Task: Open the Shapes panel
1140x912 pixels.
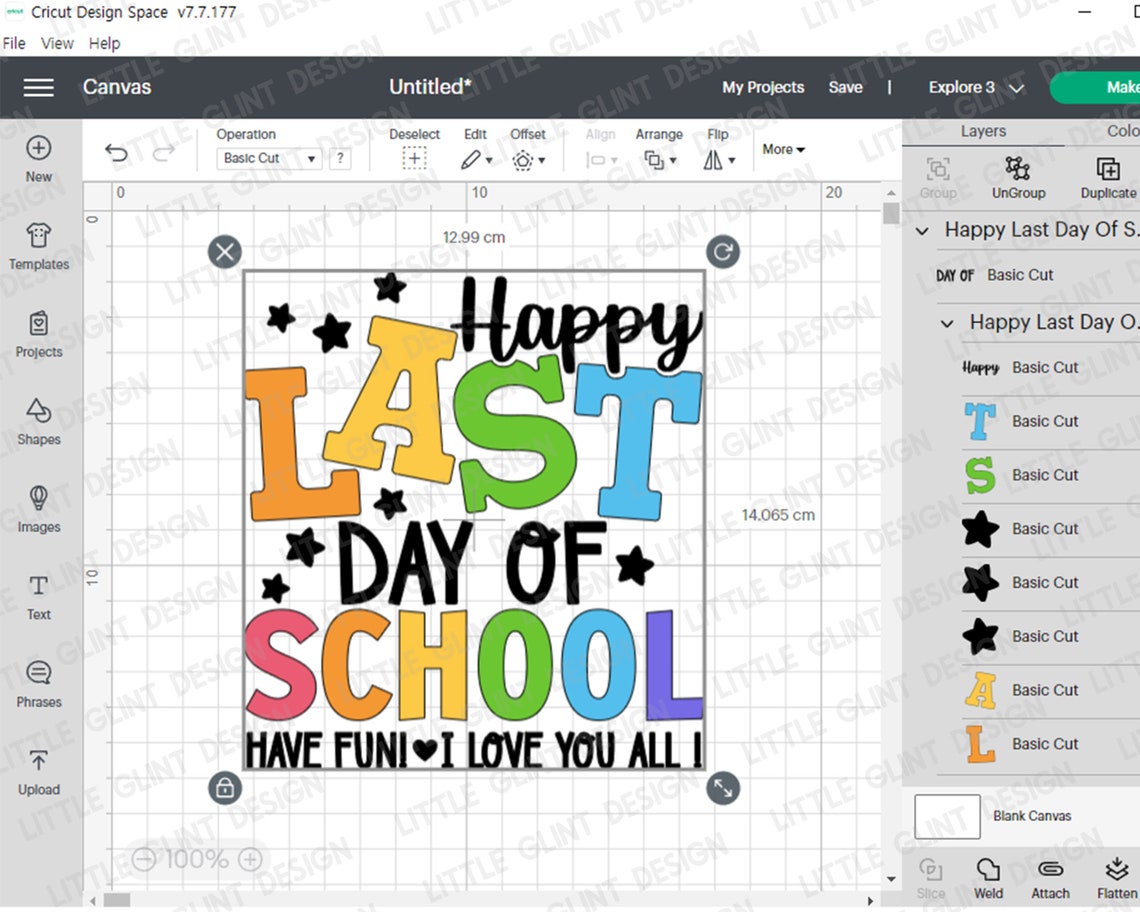Action: coord(38,422)
